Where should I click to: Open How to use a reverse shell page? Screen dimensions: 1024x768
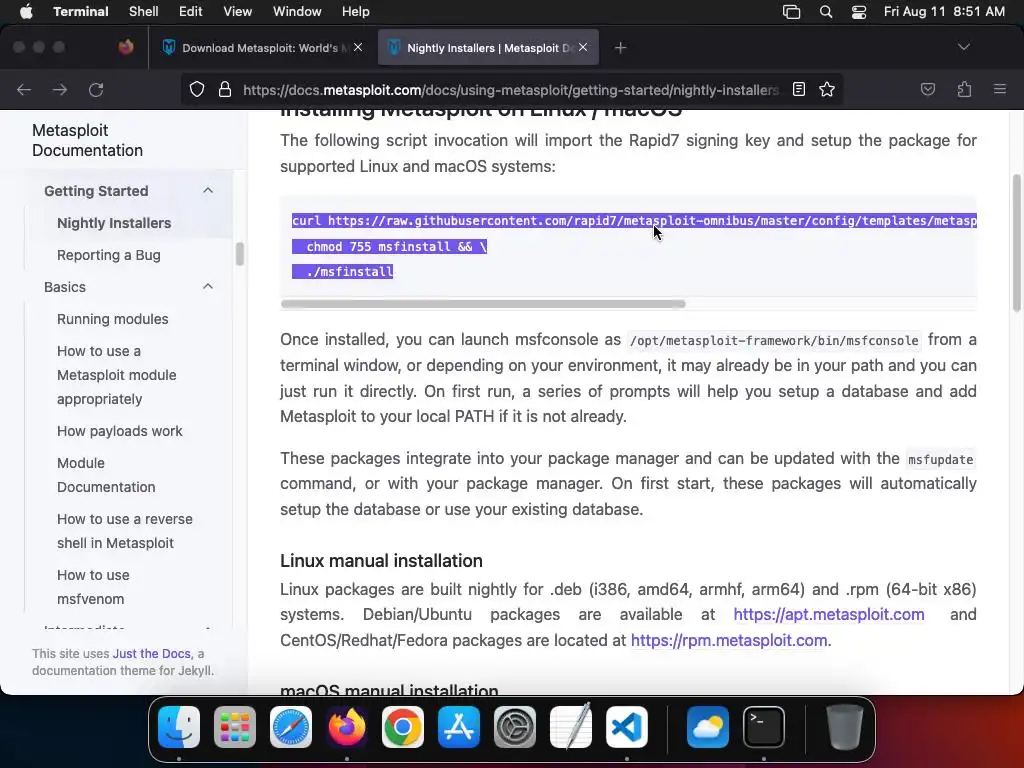pyautogui.click(x=125, y=531)
